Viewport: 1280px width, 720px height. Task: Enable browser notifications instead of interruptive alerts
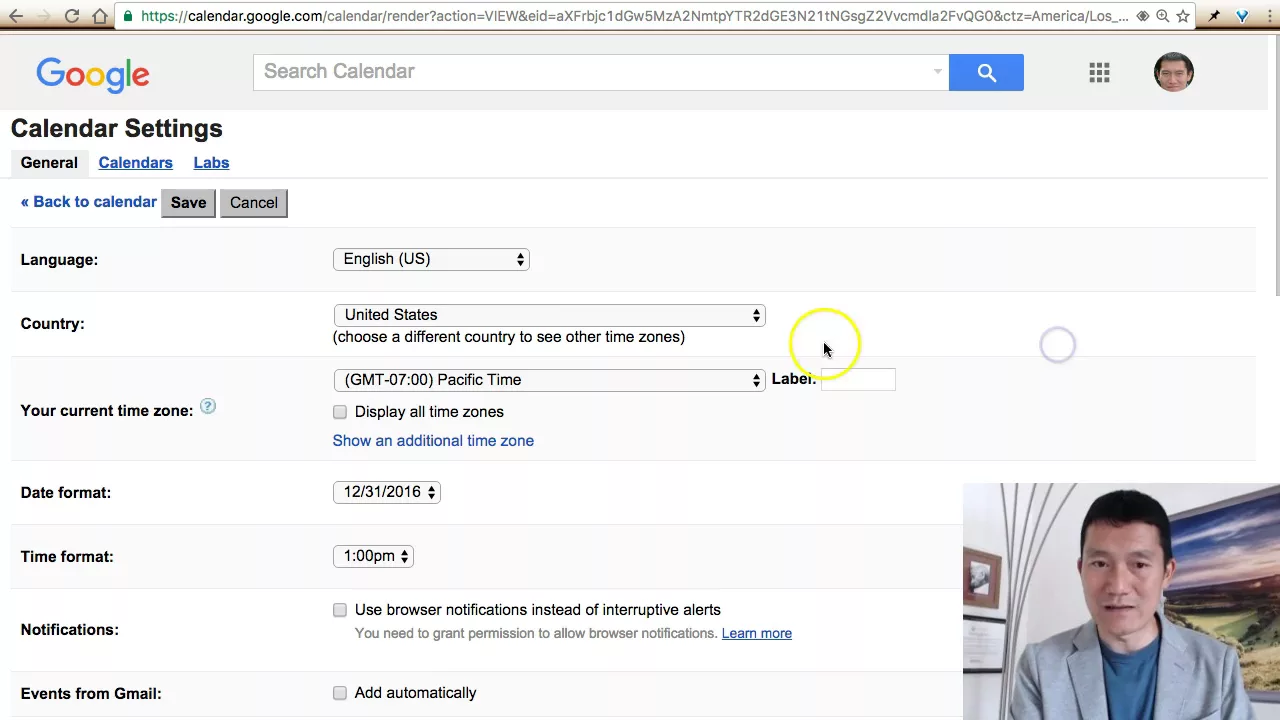tap(340, 610)
